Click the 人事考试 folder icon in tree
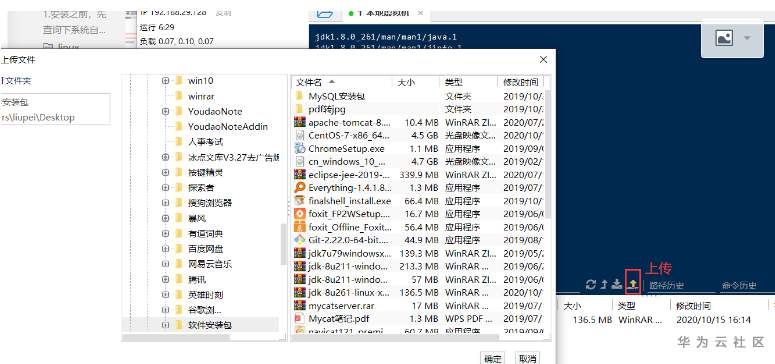Screen dimensions: 775x364 [179, 142]
